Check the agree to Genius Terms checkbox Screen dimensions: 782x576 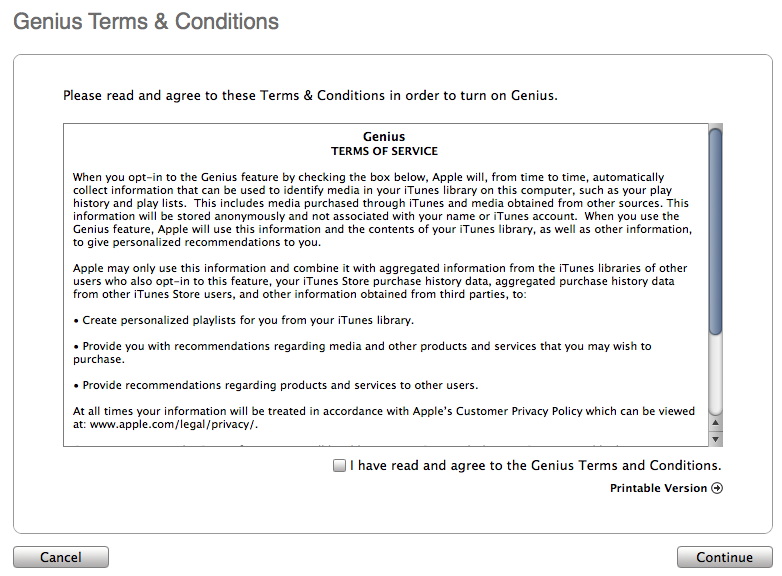[x=340, y=465]
